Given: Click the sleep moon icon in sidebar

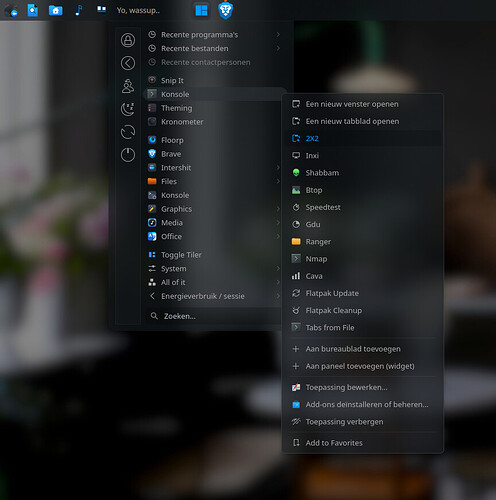Looking at the screenshot, I should 128,109.
